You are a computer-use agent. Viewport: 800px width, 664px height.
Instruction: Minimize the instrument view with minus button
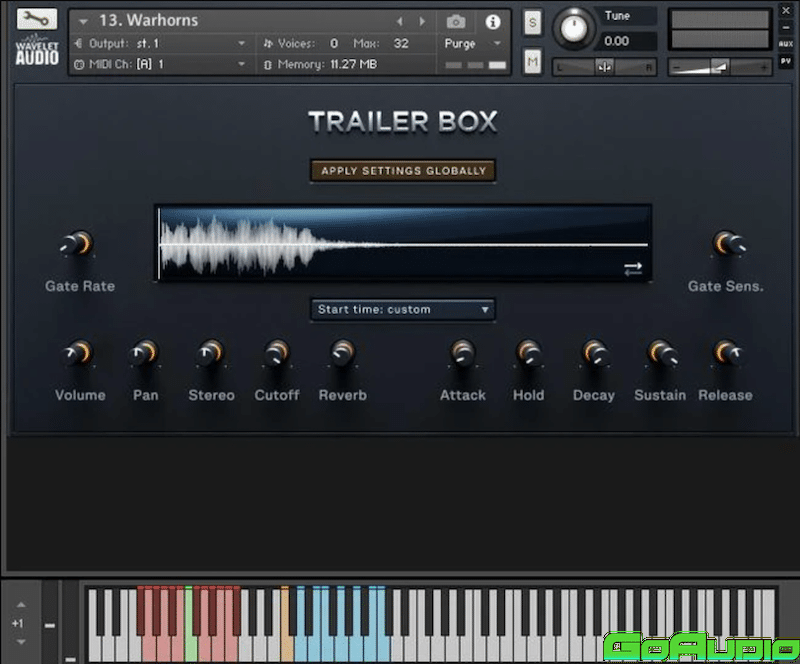[786, 27]
